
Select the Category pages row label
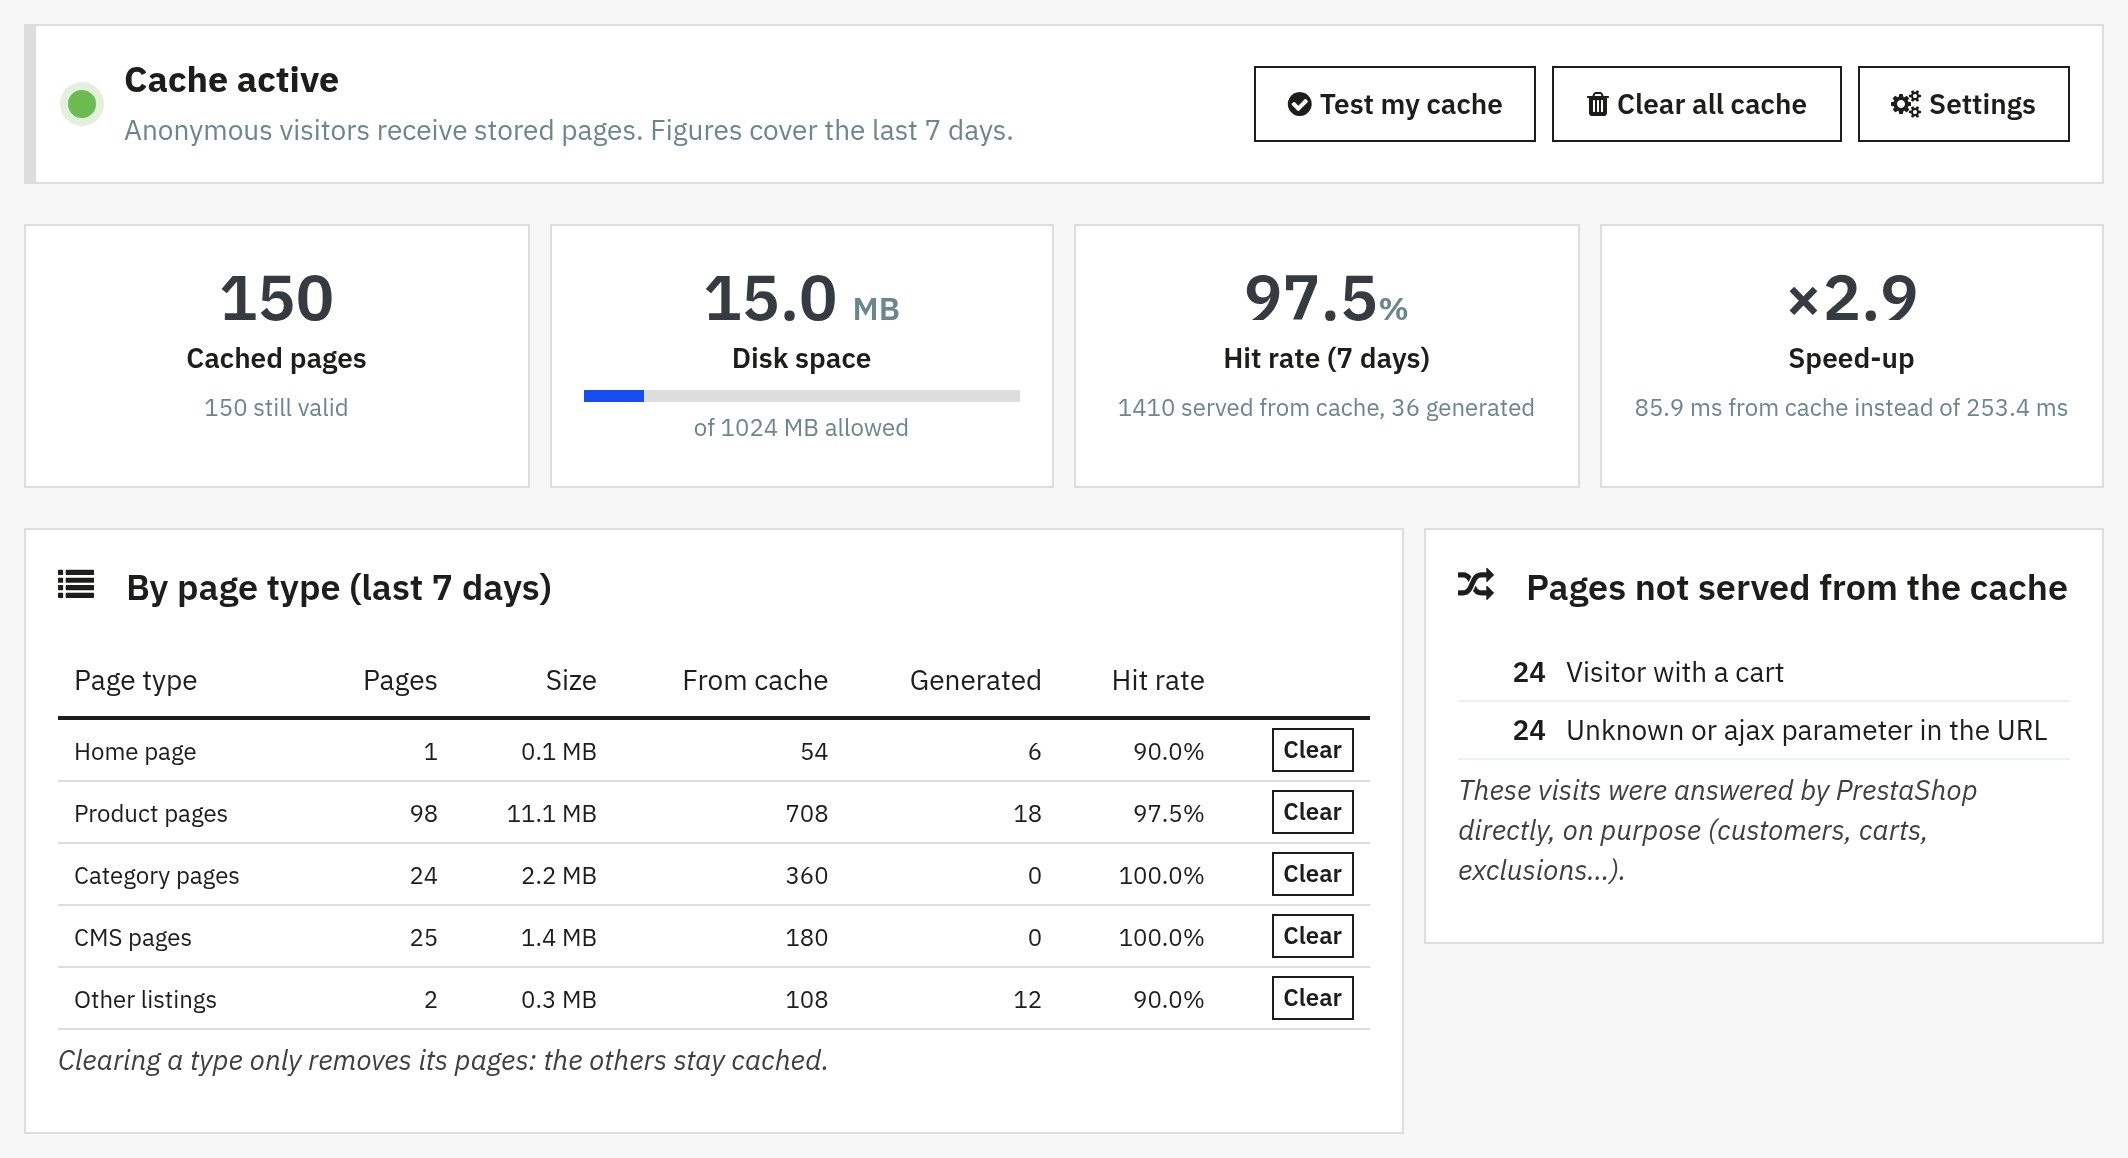(x=157, y=876)
